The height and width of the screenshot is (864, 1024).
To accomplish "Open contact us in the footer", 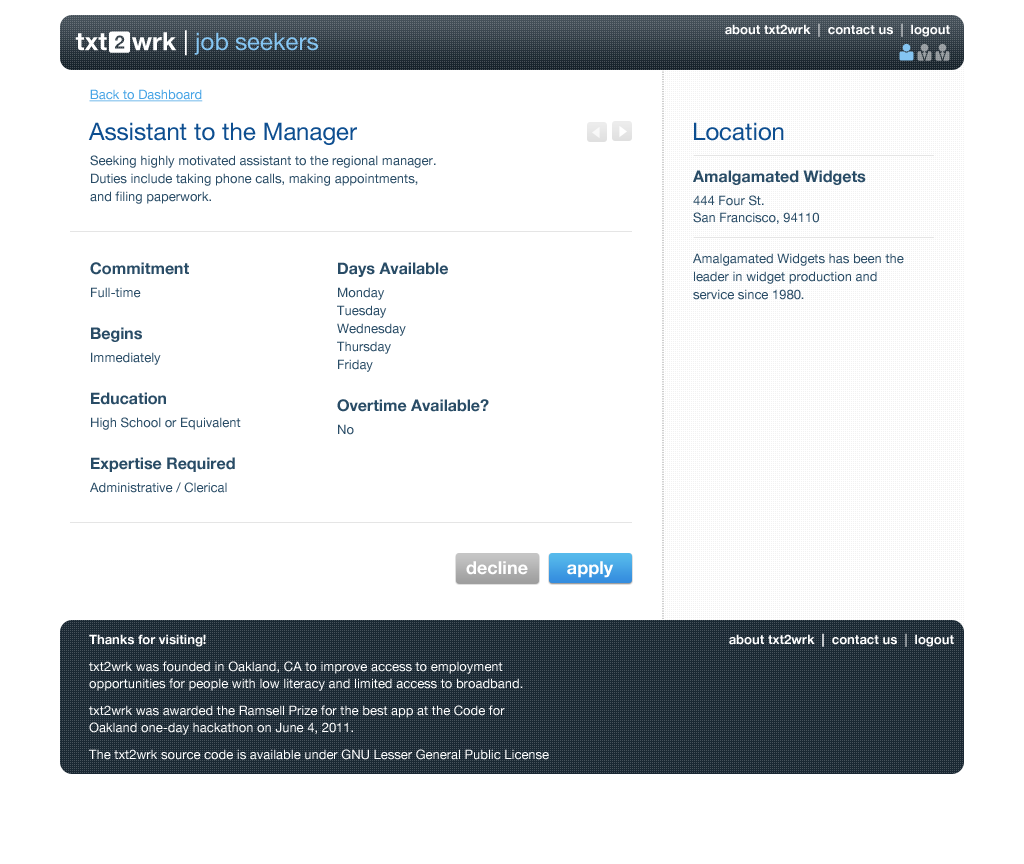I will click(864, 639).
